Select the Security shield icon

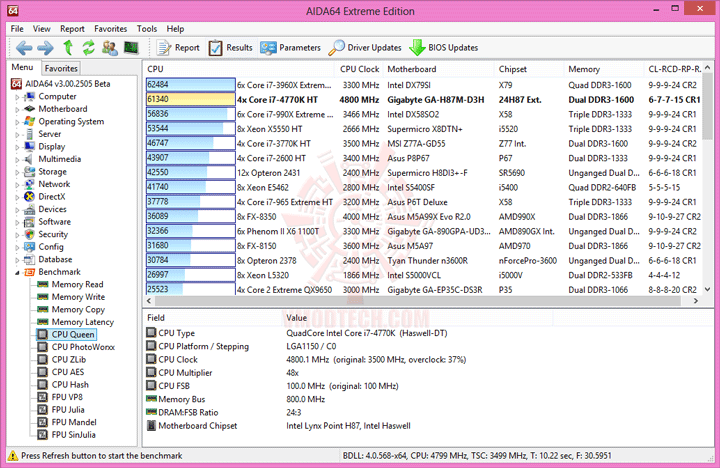[x=29, y=234]
